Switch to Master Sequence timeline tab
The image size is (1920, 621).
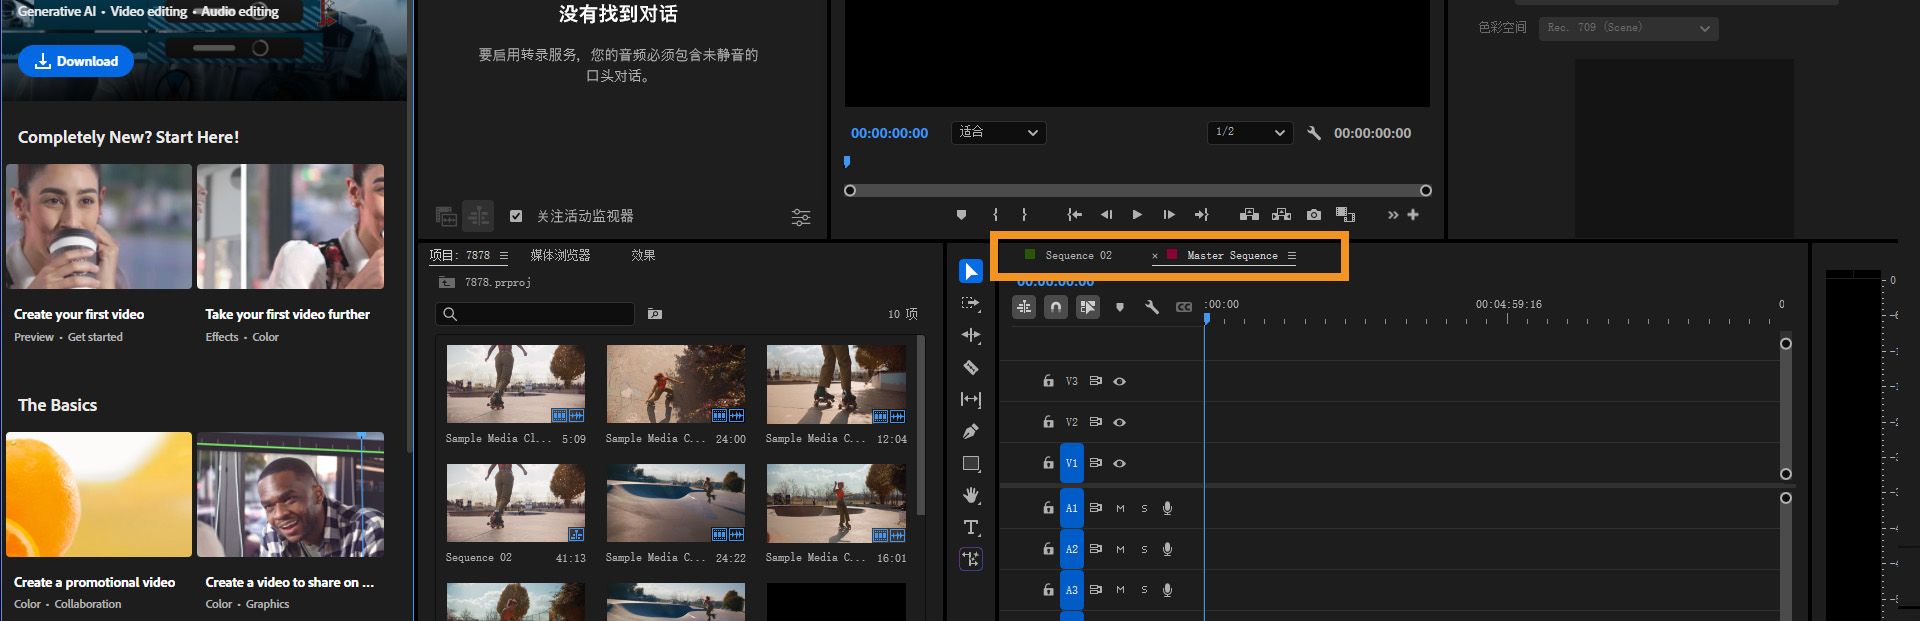tap(1232, 256)
